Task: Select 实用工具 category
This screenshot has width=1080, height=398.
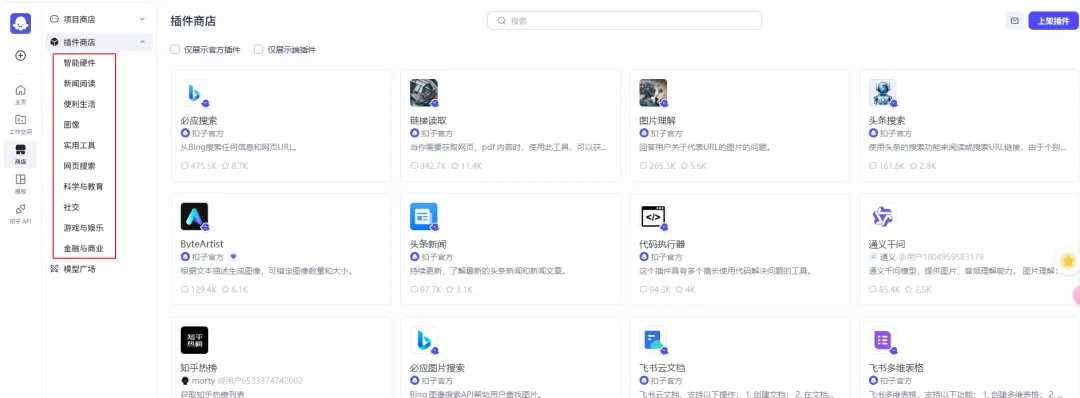Action: [x=79, y=145]
